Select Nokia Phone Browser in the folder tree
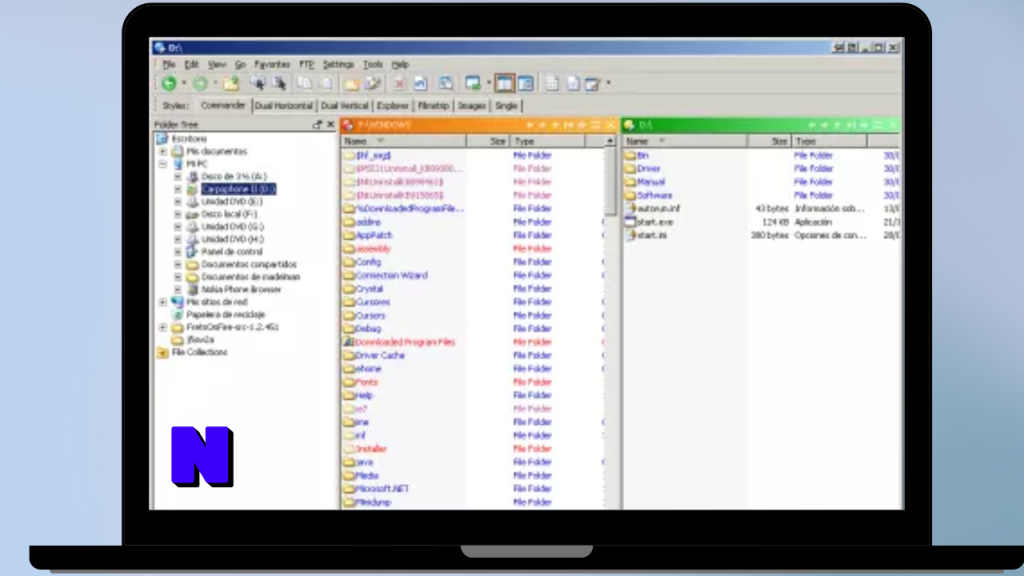The image size is (1024, 576). 241,289
